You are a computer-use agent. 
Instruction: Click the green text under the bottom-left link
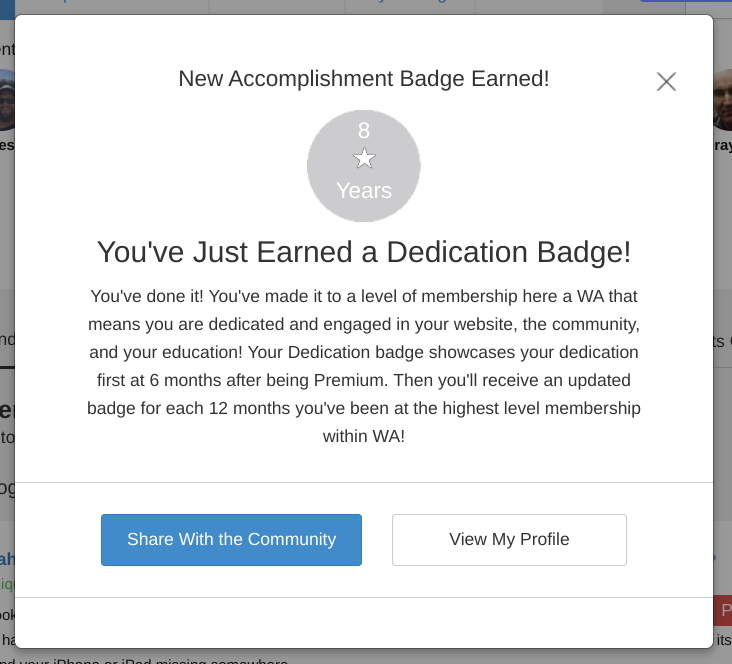[6, 582]
